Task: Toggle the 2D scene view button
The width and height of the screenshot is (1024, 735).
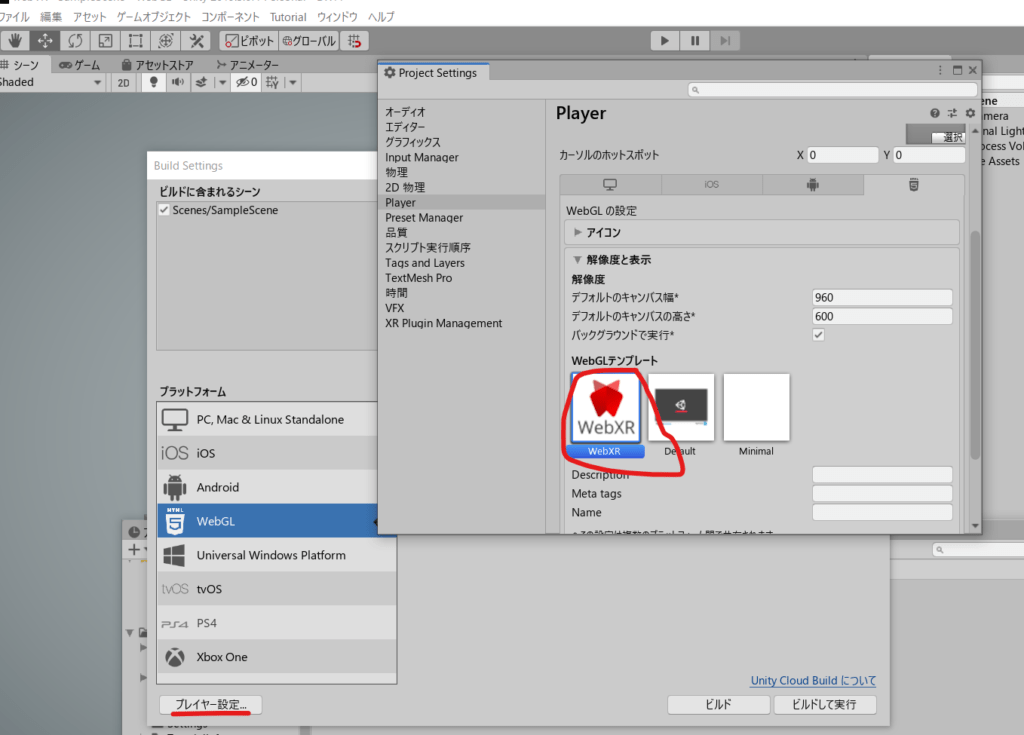Action: point(124,83)
